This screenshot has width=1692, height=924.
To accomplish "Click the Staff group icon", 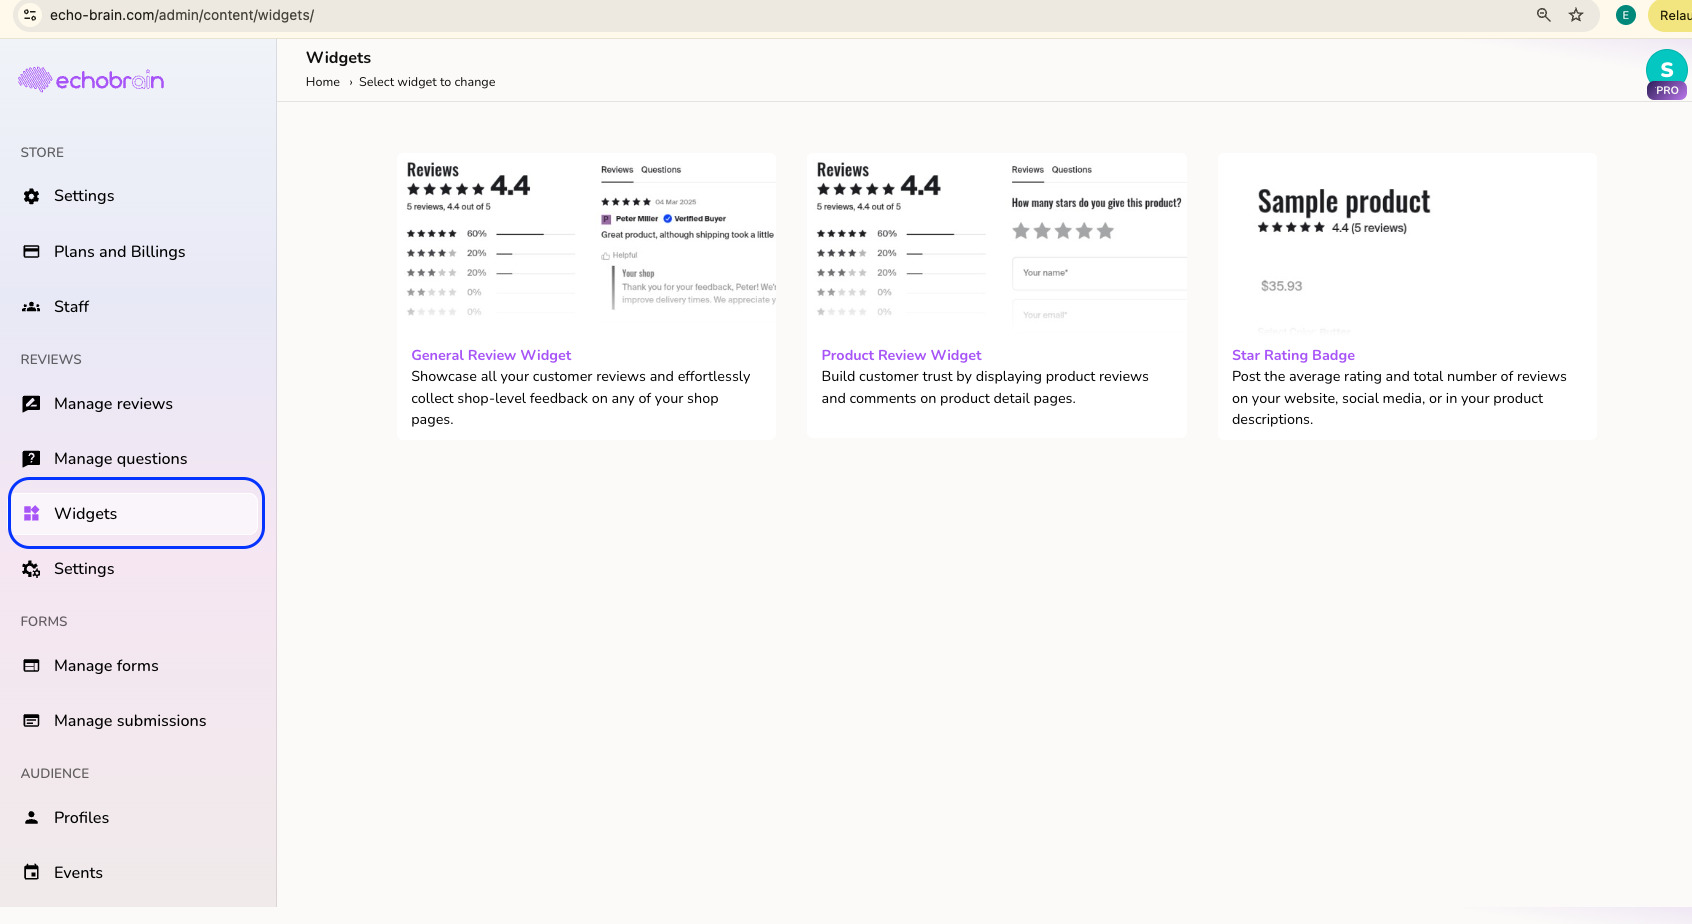I will 32,307.
